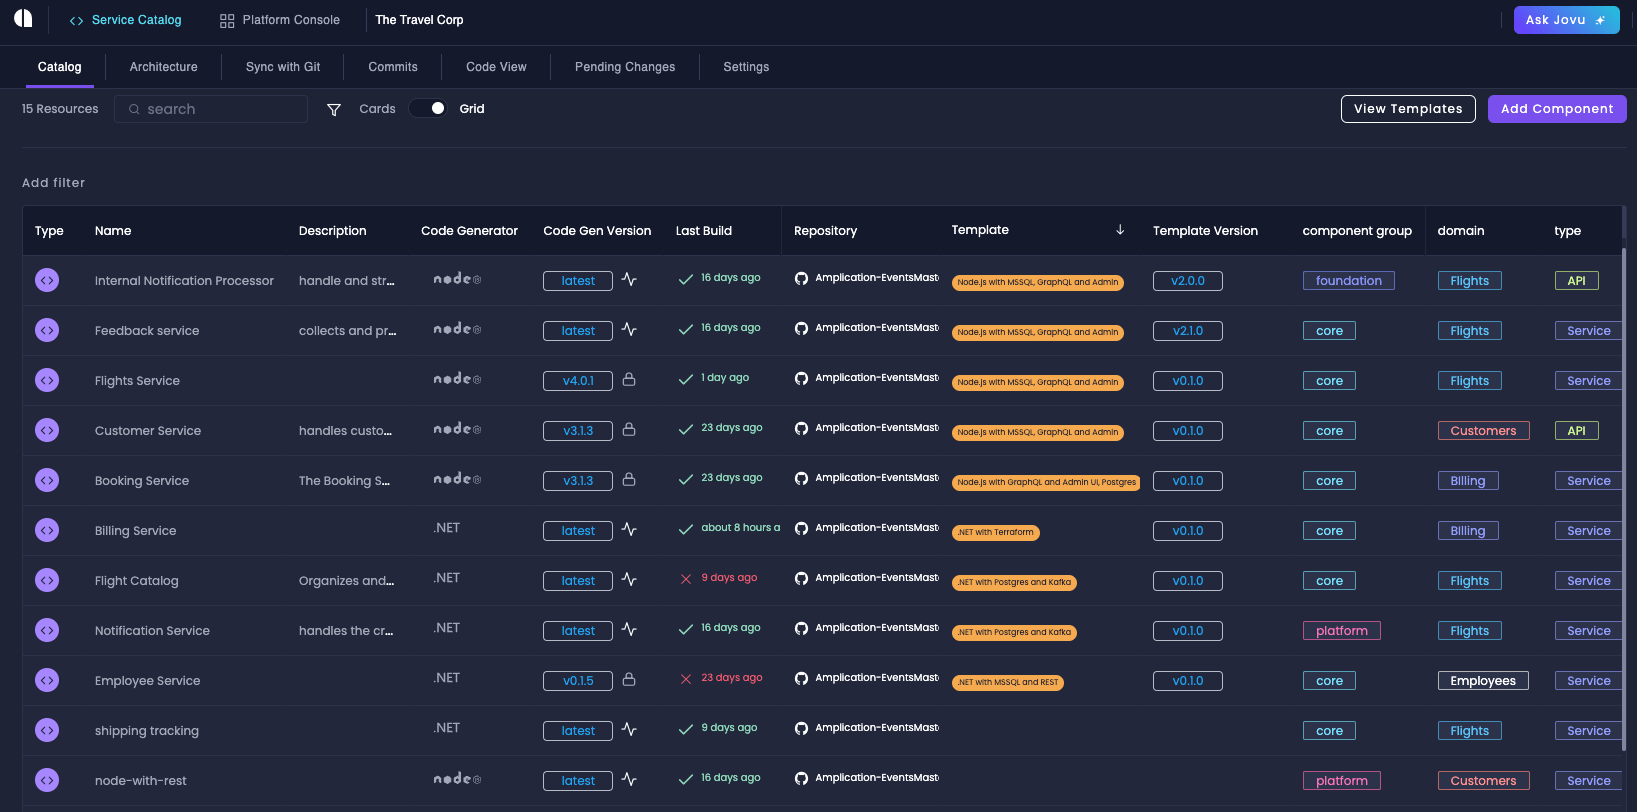
Task: Switch to the Architecture tab
Action: [164, 67]
